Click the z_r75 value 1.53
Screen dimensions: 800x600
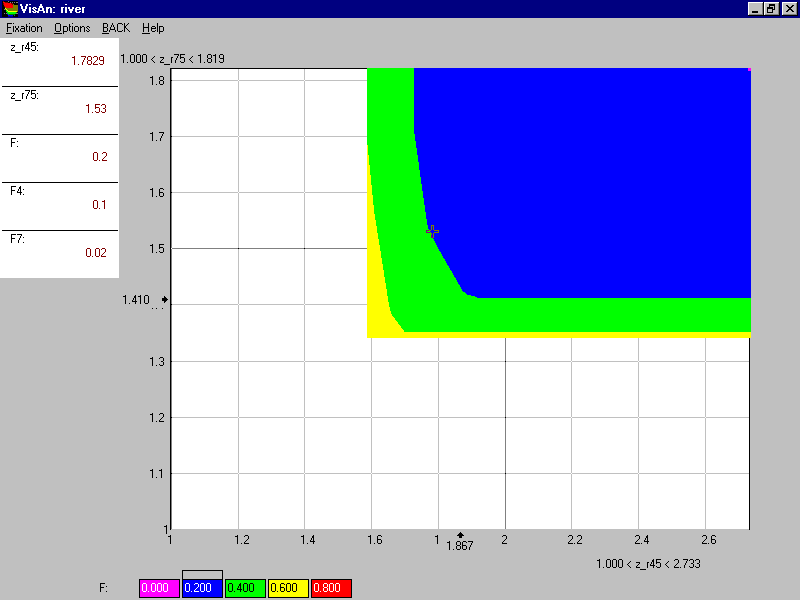(96, 109)
